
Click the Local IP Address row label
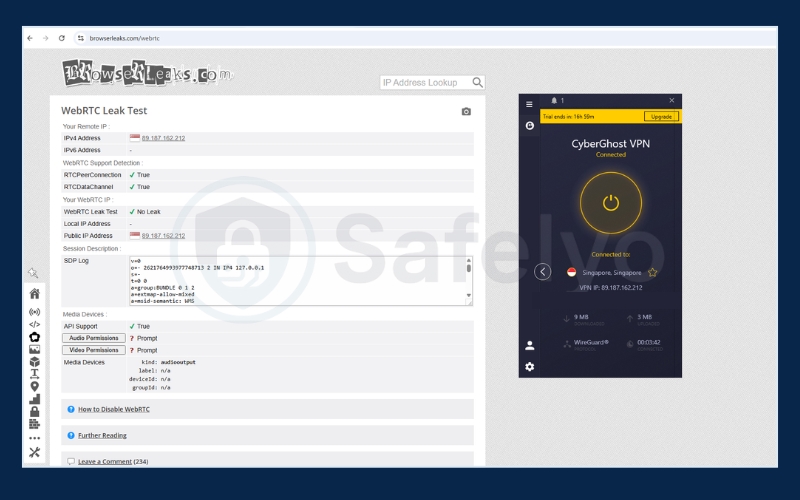coord(87,223)
